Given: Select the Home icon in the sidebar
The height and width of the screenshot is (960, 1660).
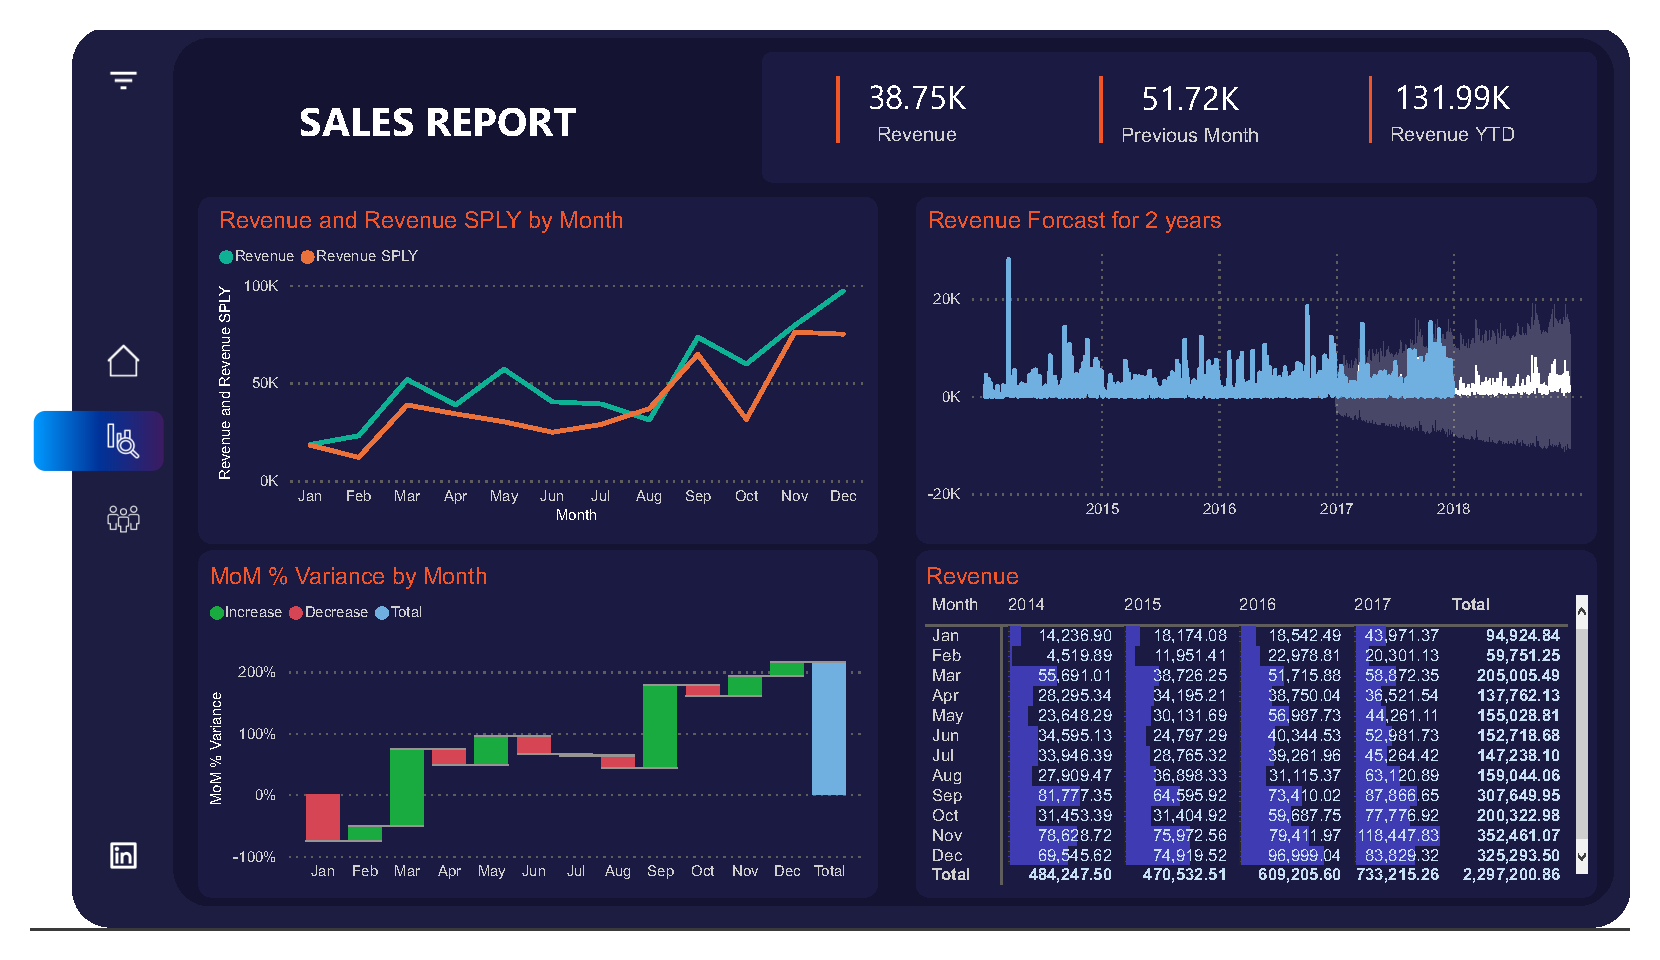Looking at the screenshot, I should coord(122,362).
